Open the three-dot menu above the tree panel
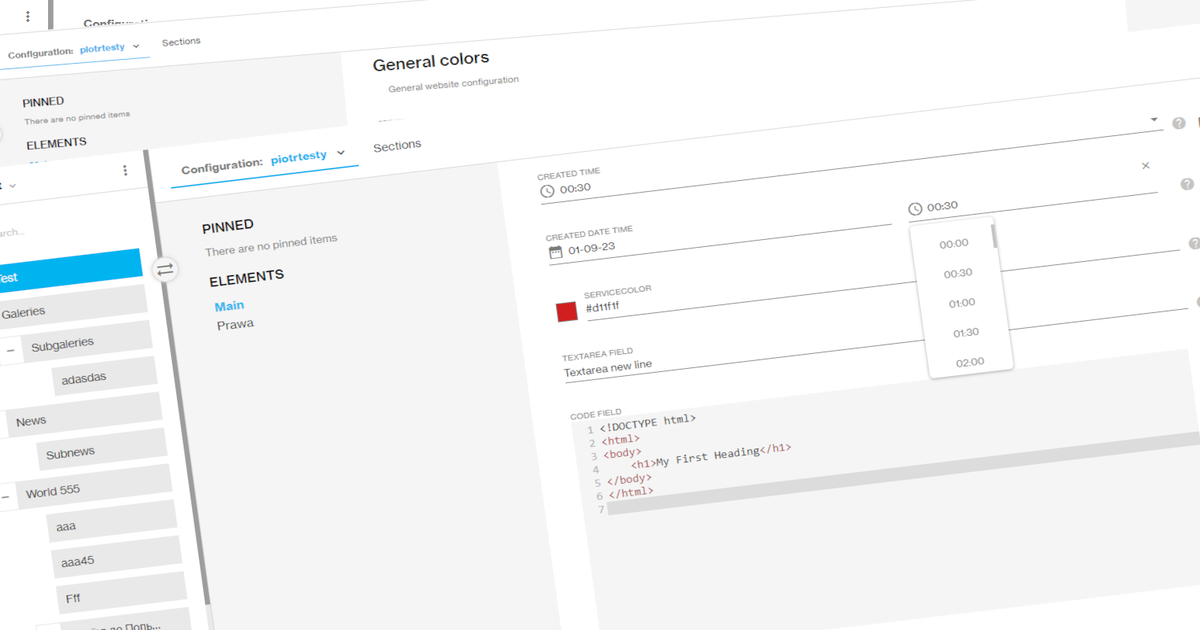Screen dimensions: 1200x630 pos(125,171)
